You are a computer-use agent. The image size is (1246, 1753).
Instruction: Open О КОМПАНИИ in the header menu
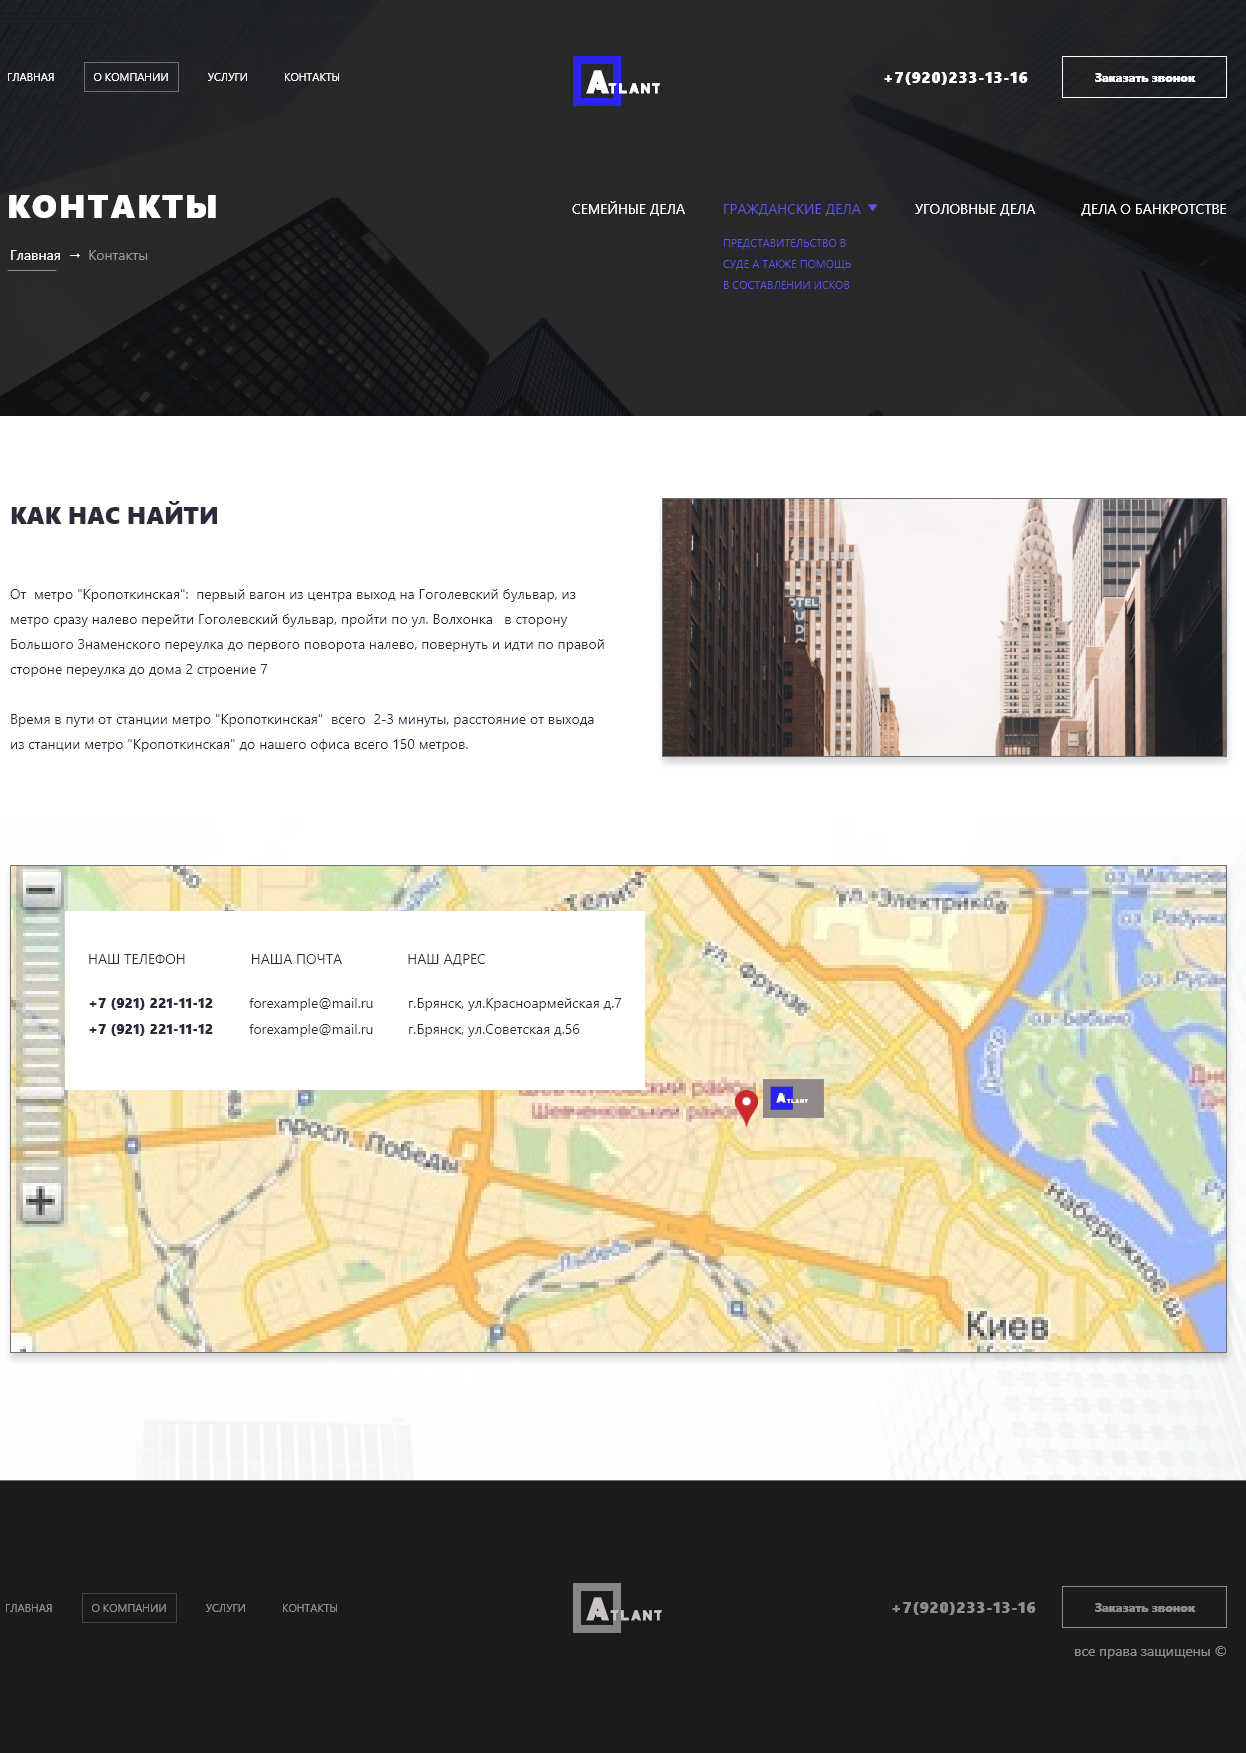(131, 77)
